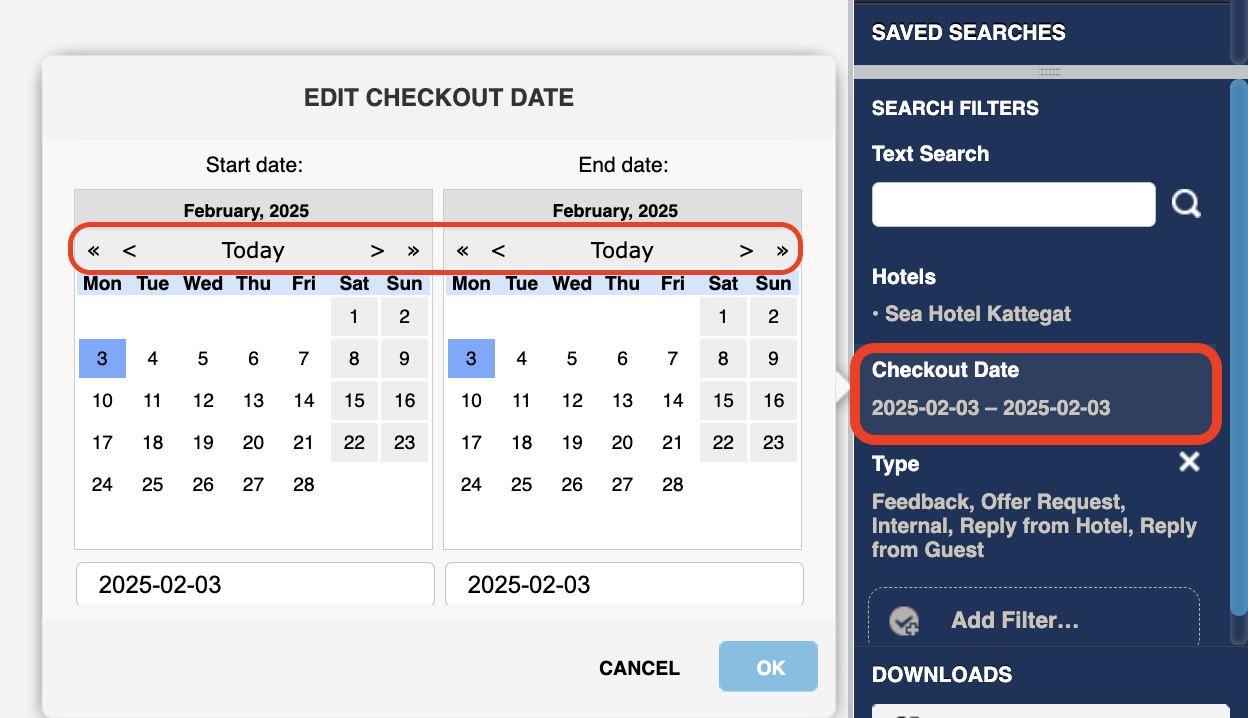Screen dimensions: 1248x718
Task: Click Today in the Start date calendar
Action: (x=253, y=250)
